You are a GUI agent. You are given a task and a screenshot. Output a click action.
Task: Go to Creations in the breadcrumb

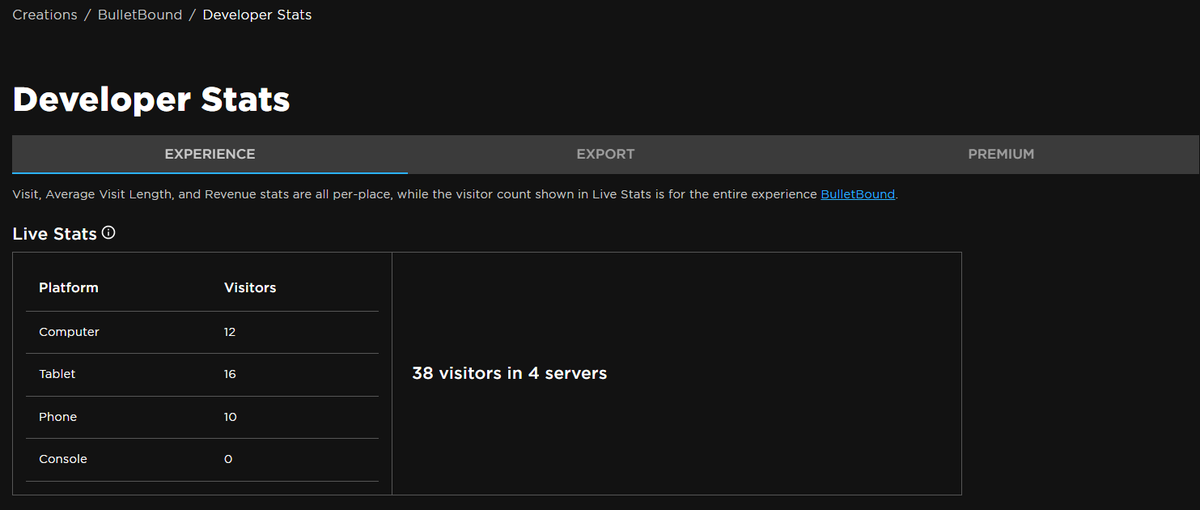(x=45, y=15)
